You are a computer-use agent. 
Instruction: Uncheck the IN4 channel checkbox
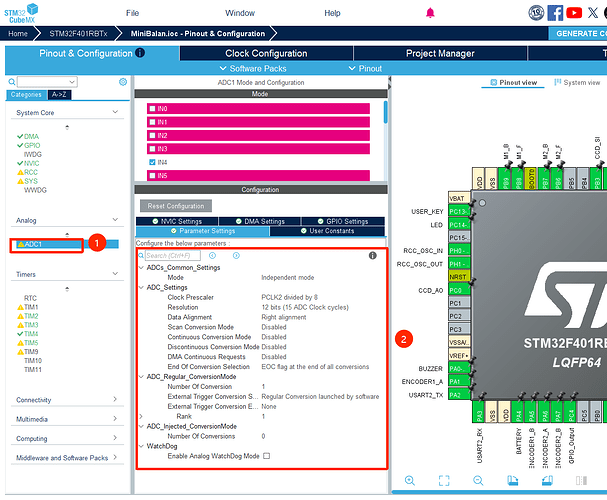click(x=153, y=162)
